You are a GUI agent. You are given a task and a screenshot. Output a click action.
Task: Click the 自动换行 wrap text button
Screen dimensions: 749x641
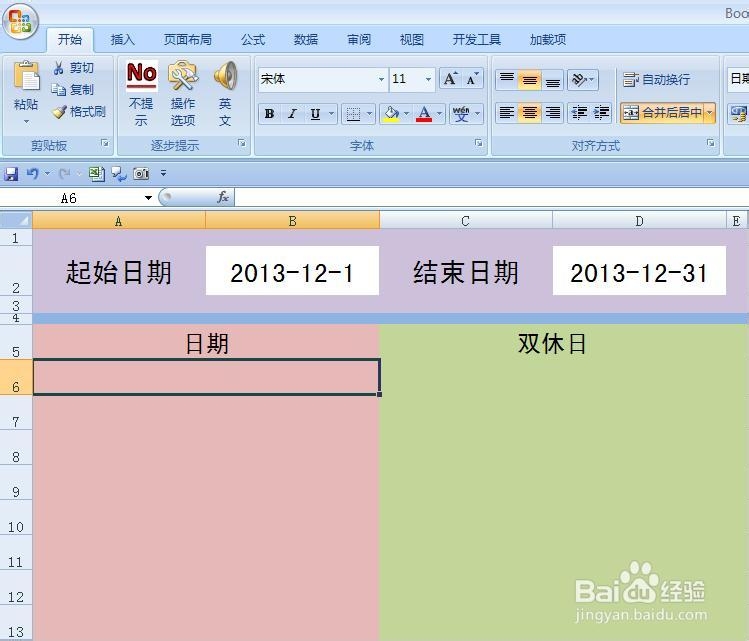tap(657, 79)
